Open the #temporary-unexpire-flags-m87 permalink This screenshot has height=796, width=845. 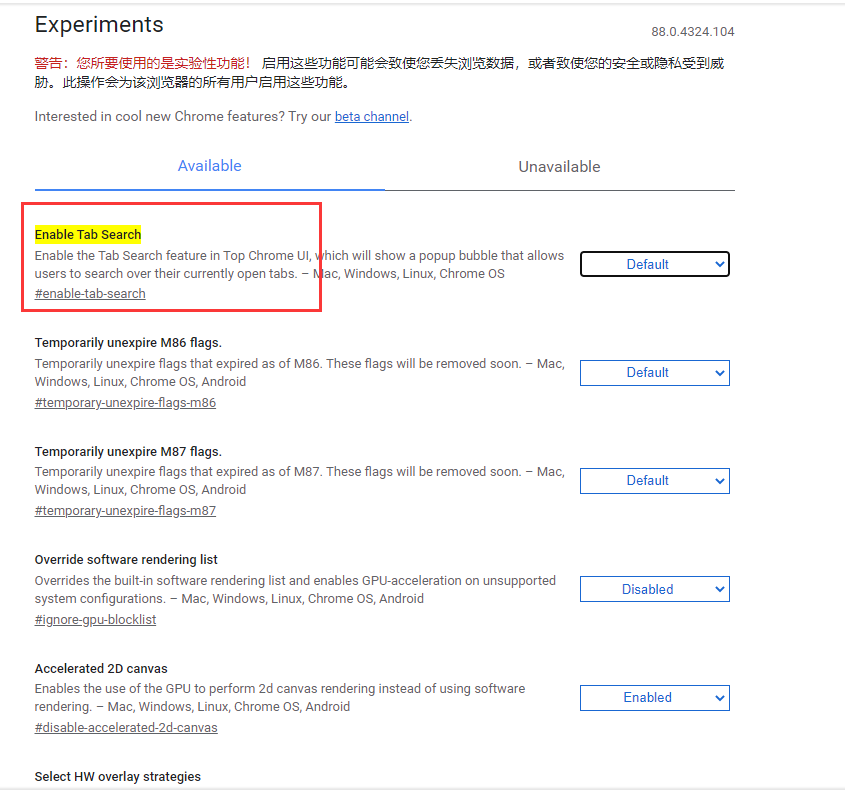[125, 510]
